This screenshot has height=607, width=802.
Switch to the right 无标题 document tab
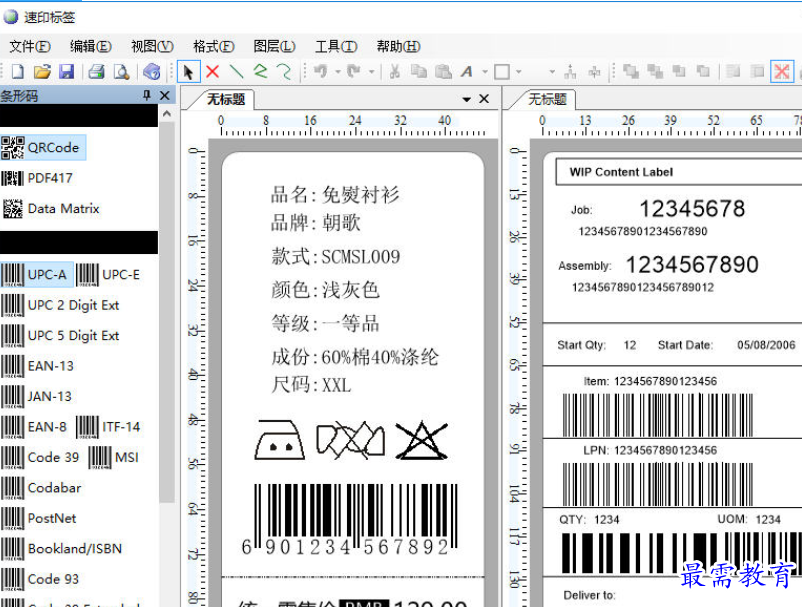547,99
